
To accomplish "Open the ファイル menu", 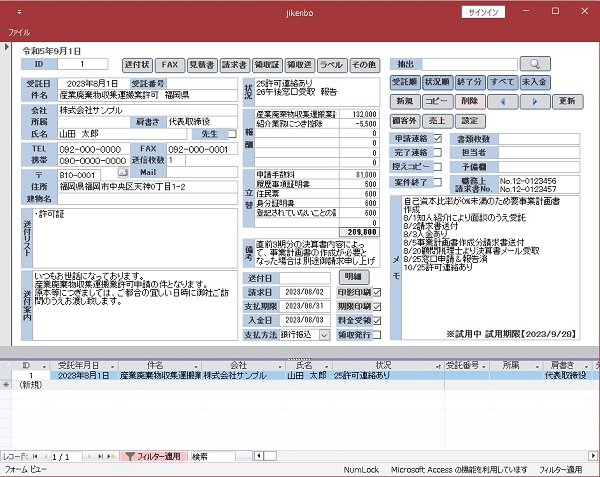I will tap(19, 33).
